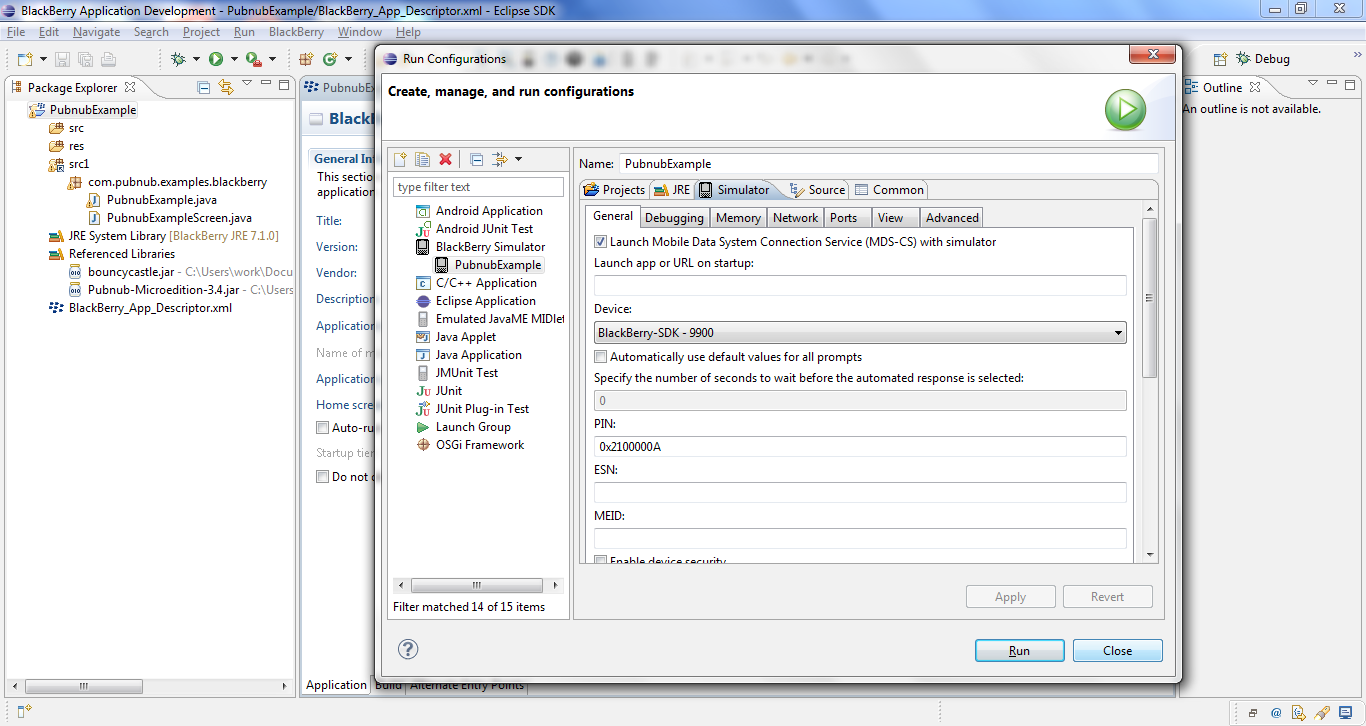Duplicate the selected launch configuration
1366x726 pixels.
420,159
